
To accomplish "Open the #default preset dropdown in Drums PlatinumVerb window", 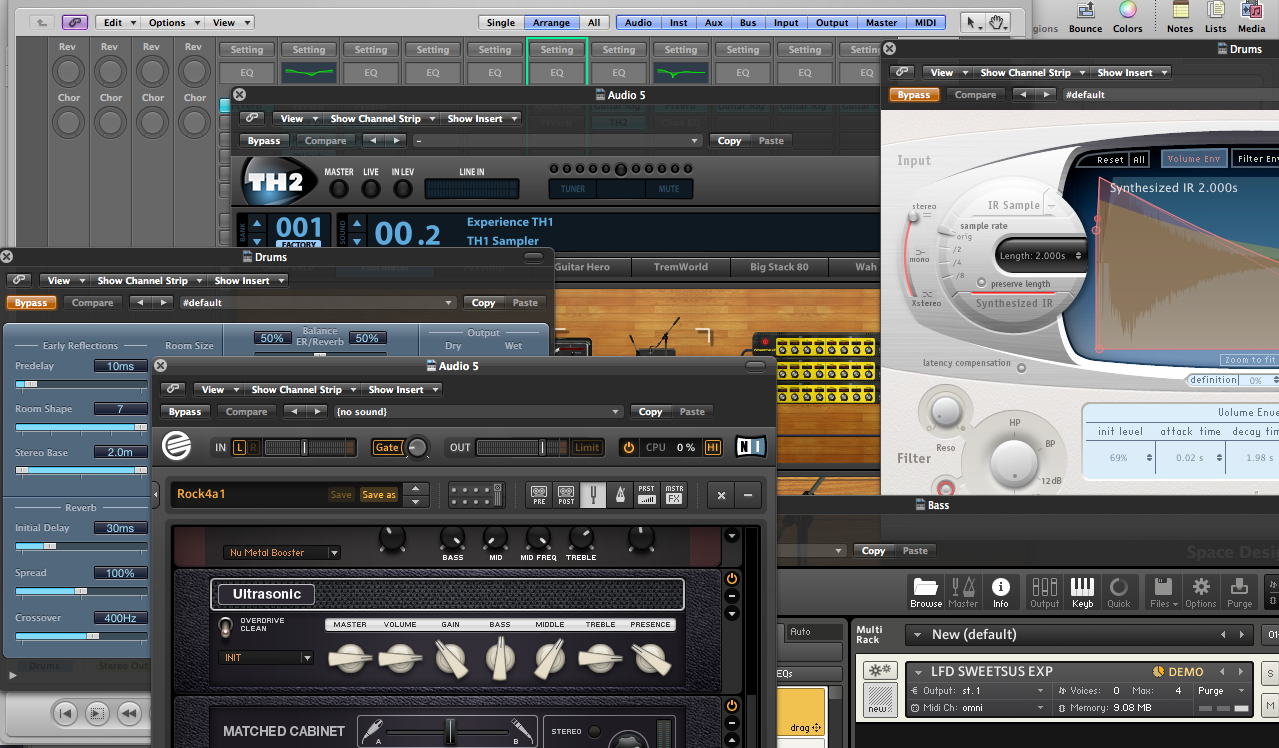I will (318, 303).
